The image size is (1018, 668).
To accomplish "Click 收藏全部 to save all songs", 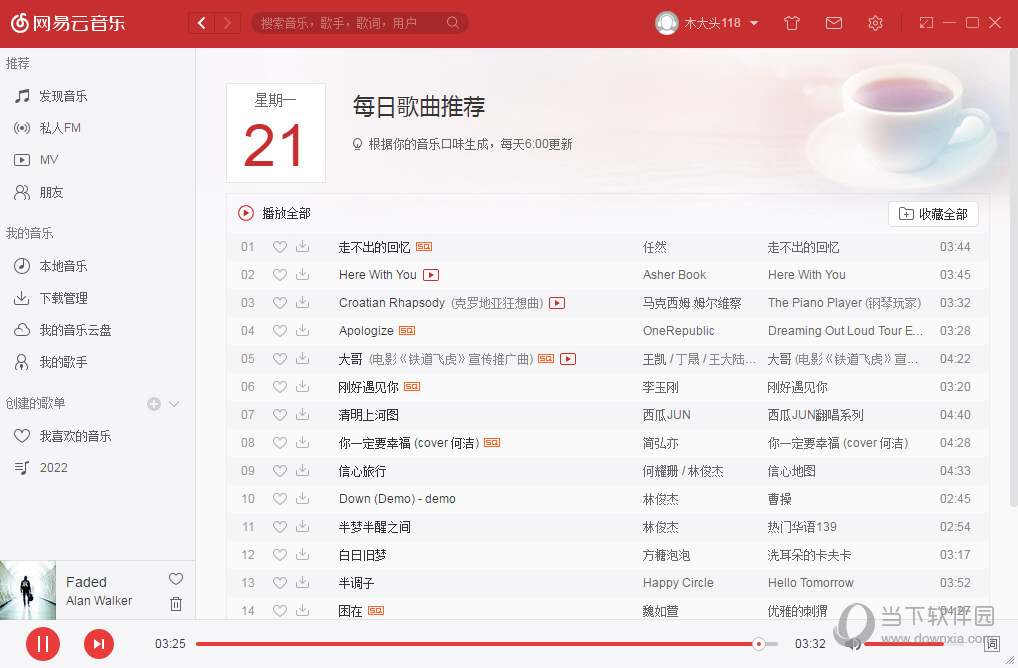I will pos(933,213).
